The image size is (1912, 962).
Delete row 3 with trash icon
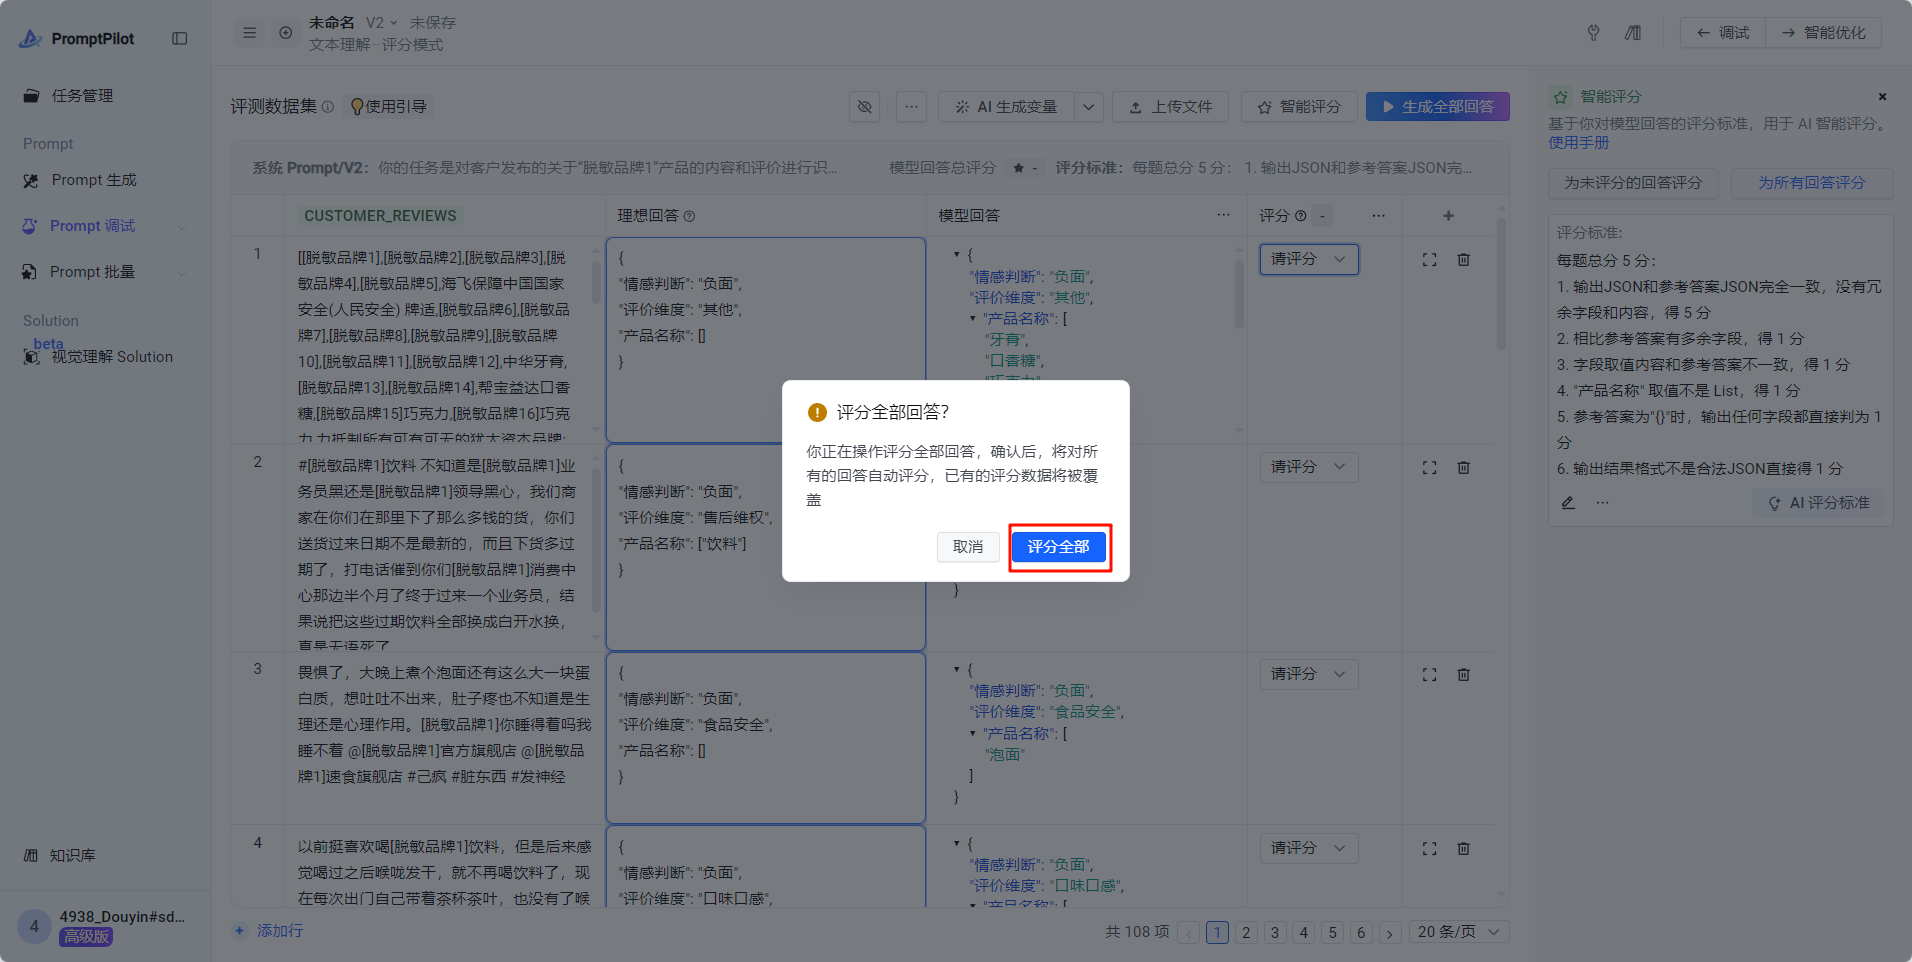pos(1463,675)
